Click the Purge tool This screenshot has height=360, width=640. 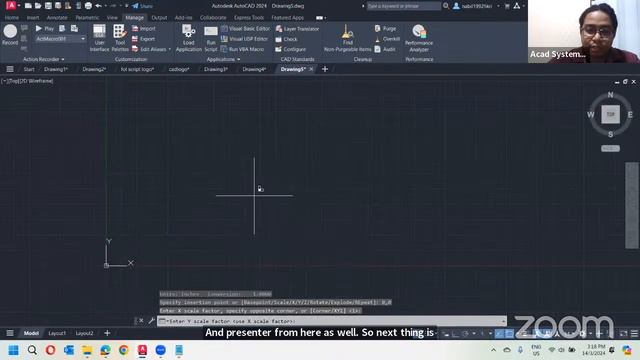coord(385,29)
